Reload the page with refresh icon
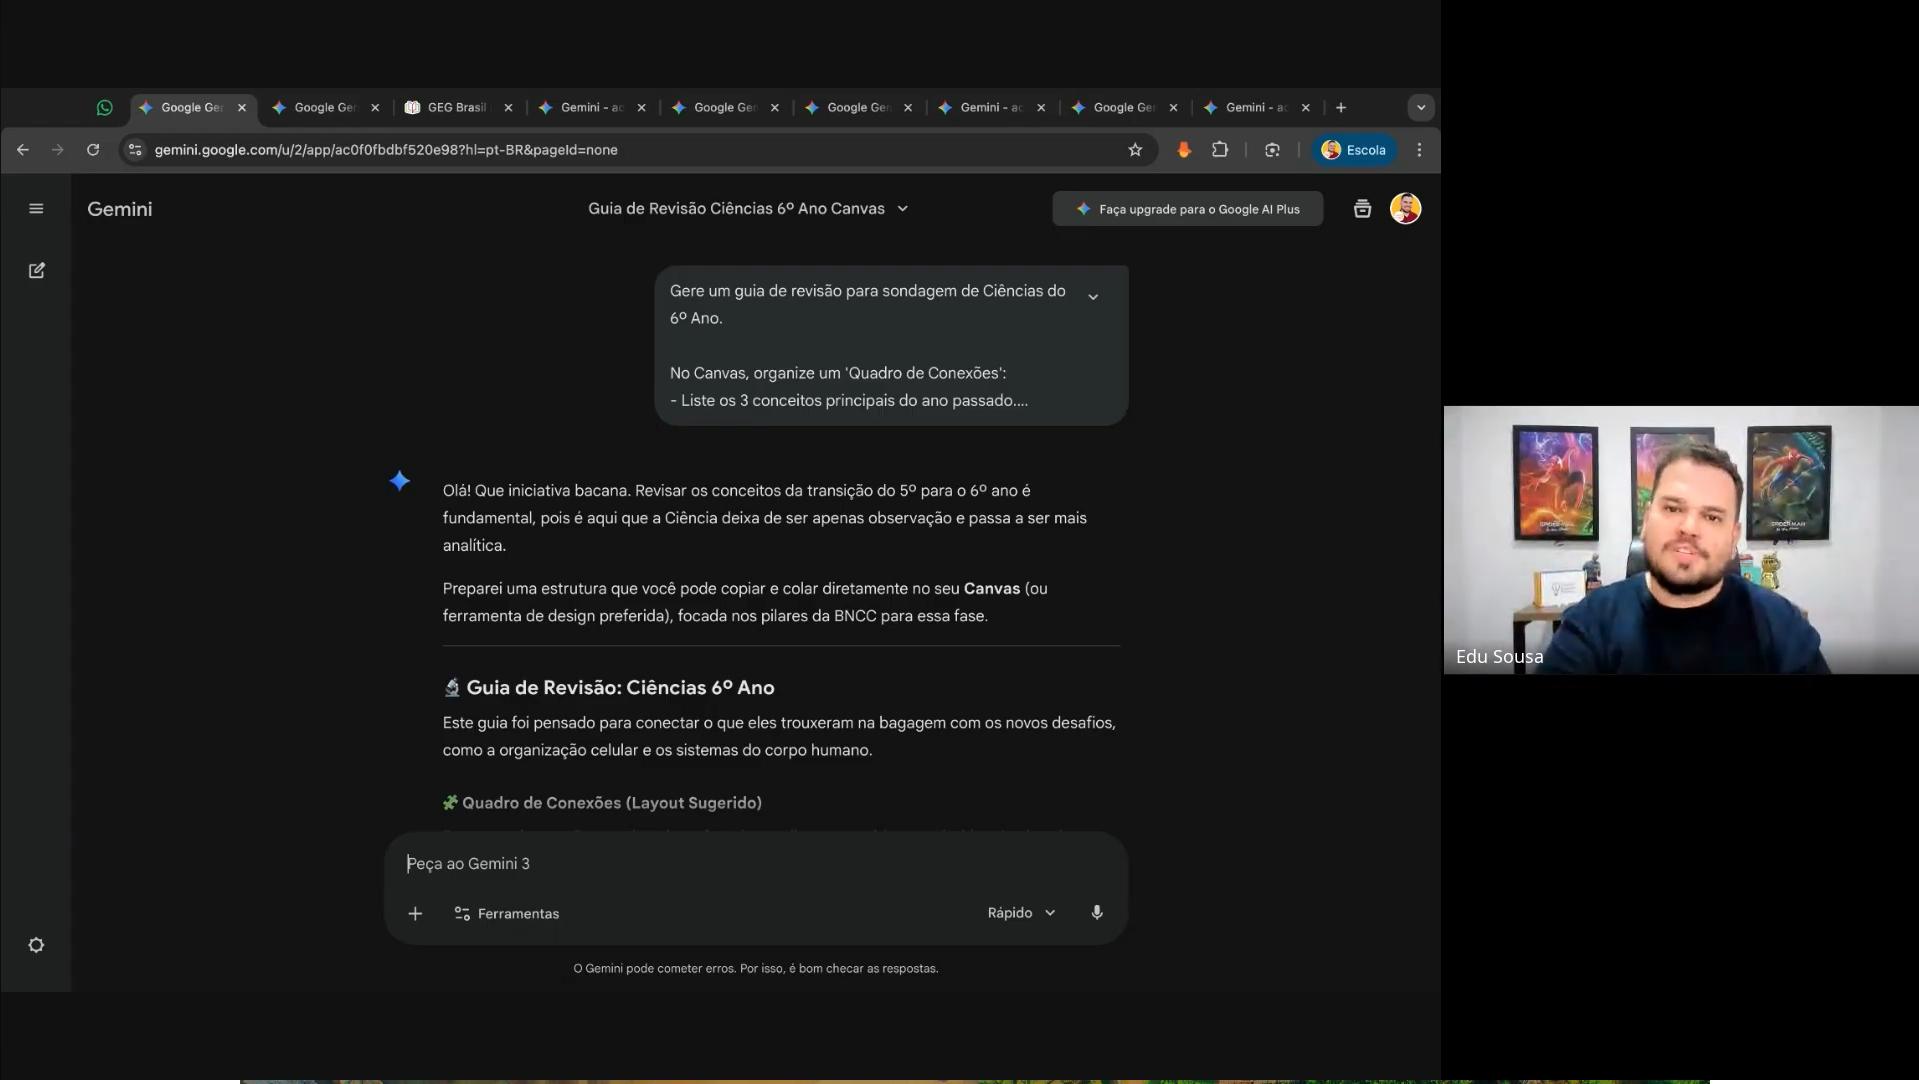This screenshot has height=1084, width=1919. point(93,150)
